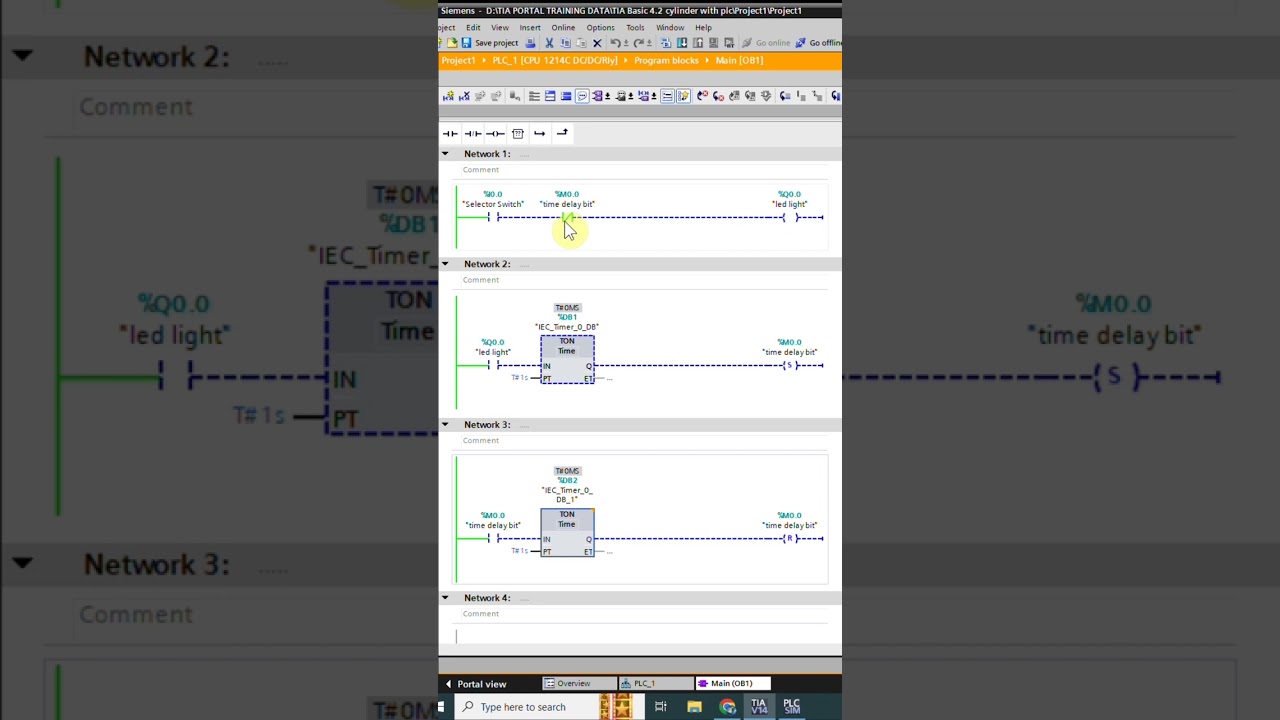Click the Cut scissors icon
Image resolution: width=1280 pixels, height=720 pixels.
(x=549, y=43)
